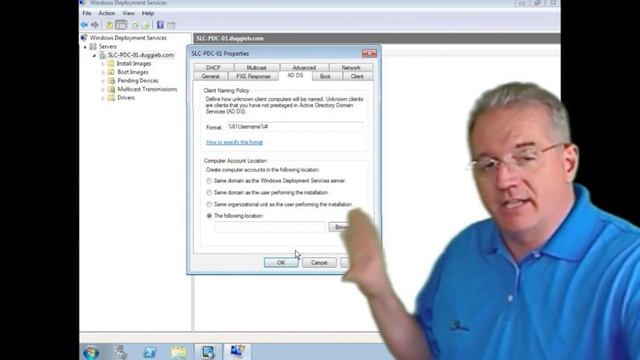This screenshot has height=360, width=640.
Task: Click the following location path field
Action: 270,227
